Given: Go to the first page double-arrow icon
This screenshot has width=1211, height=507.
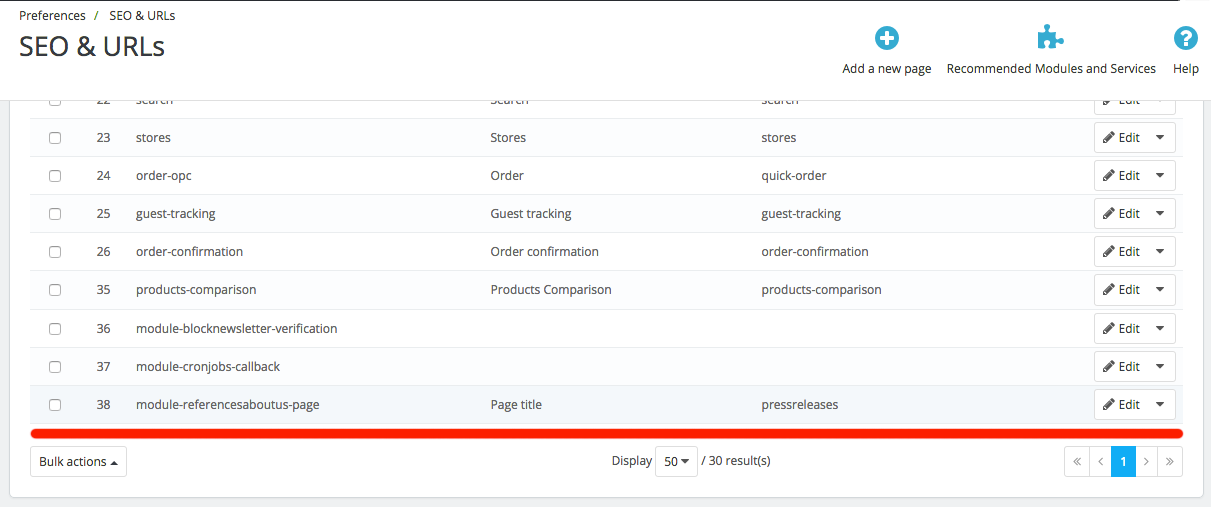Looking at the screenshot, I should (x=1077, y=462).
